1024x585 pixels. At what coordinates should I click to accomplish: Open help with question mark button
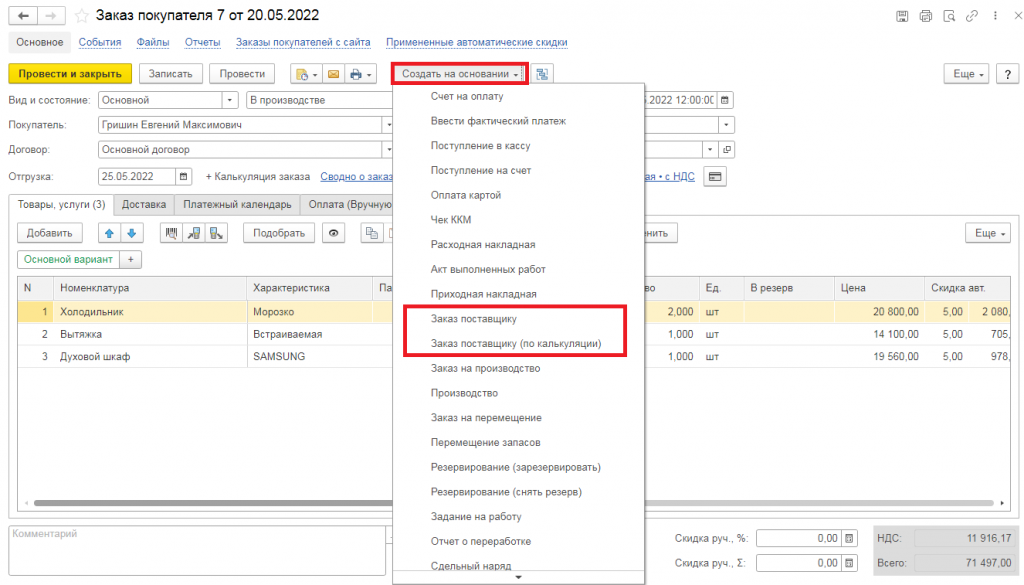coord(1008,74)
